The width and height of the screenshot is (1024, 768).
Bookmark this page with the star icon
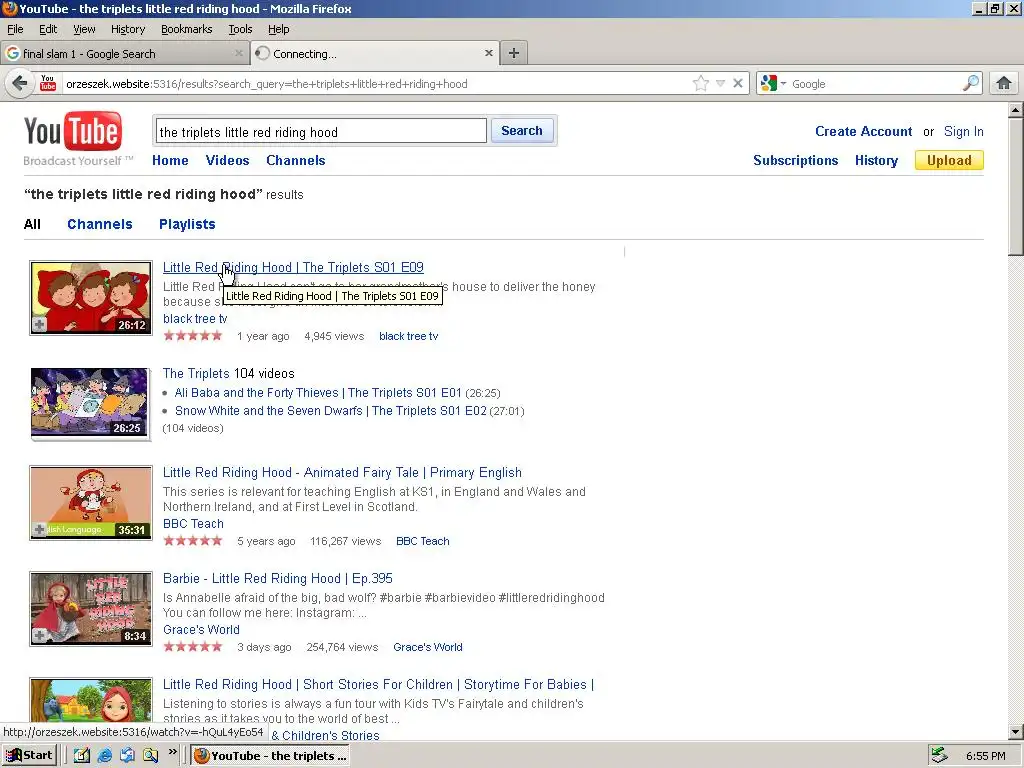click(x=701, y=84)
